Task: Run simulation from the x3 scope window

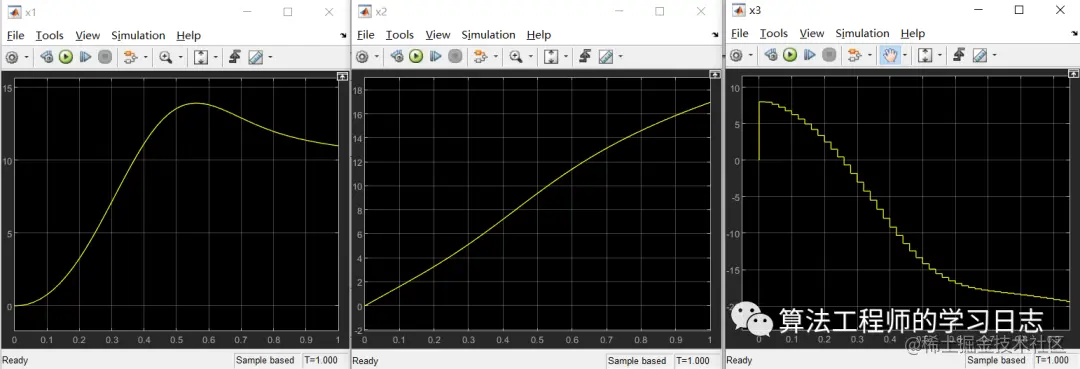Action: pos(789,55)
